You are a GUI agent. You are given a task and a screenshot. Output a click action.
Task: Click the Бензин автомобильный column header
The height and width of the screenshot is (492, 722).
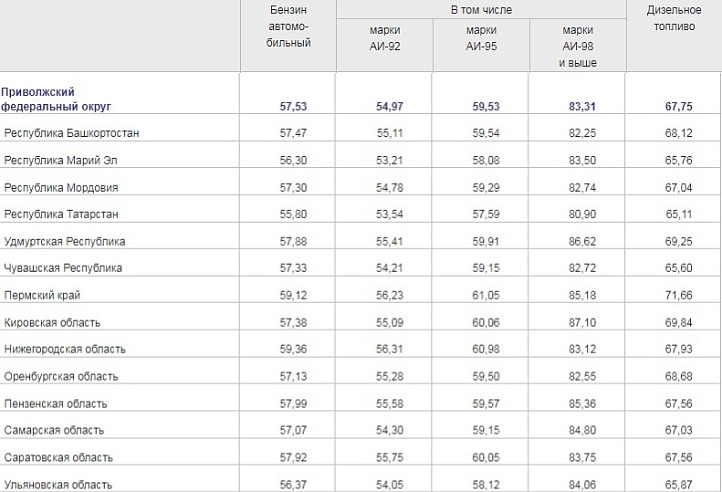pyautogui.click(x=289, y=25)
